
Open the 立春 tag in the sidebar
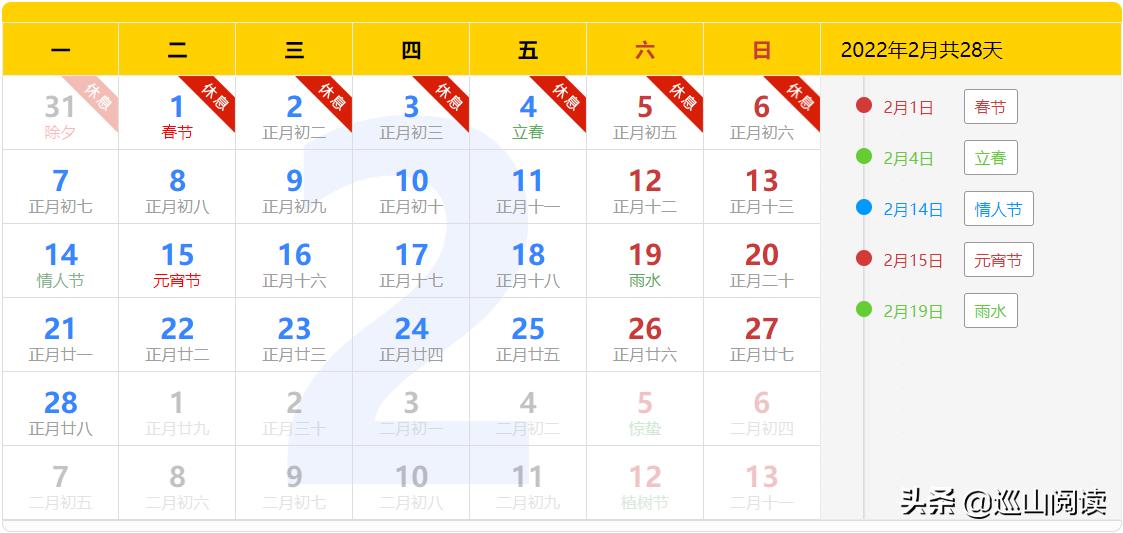coord(991,158)
